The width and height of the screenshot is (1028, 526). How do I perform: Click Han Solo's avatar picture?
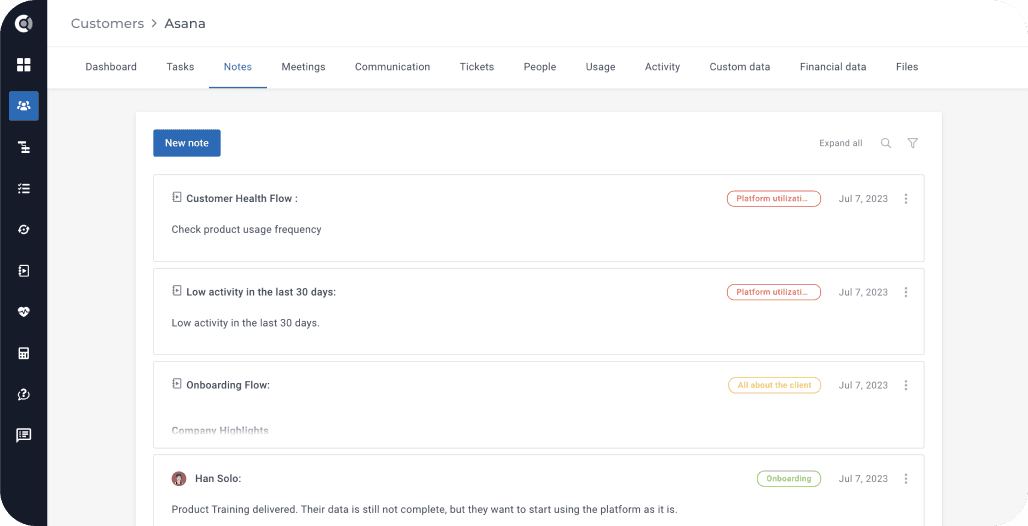point(179,479)
